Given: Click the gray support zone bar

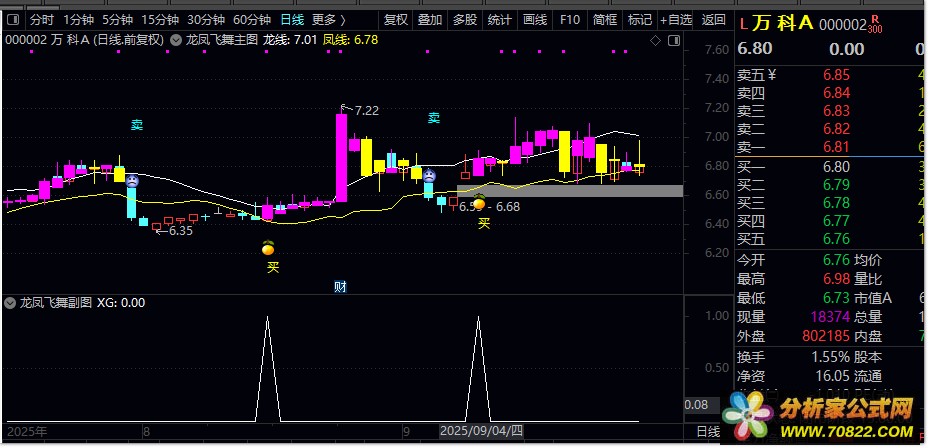Looking at the screenshot, I should click(570, 191).
